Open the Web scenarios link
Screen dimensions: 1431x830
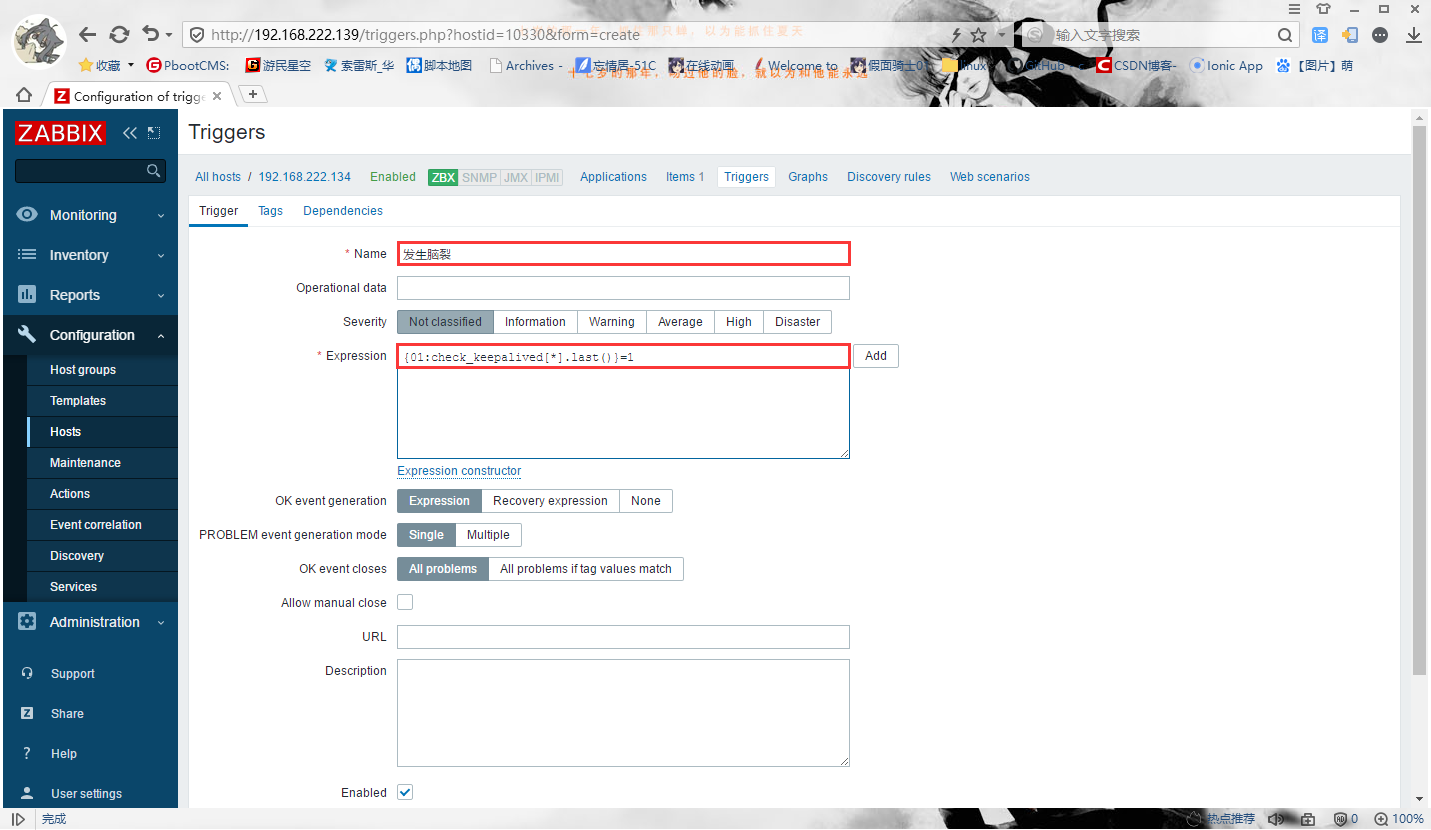coord(990,177)
